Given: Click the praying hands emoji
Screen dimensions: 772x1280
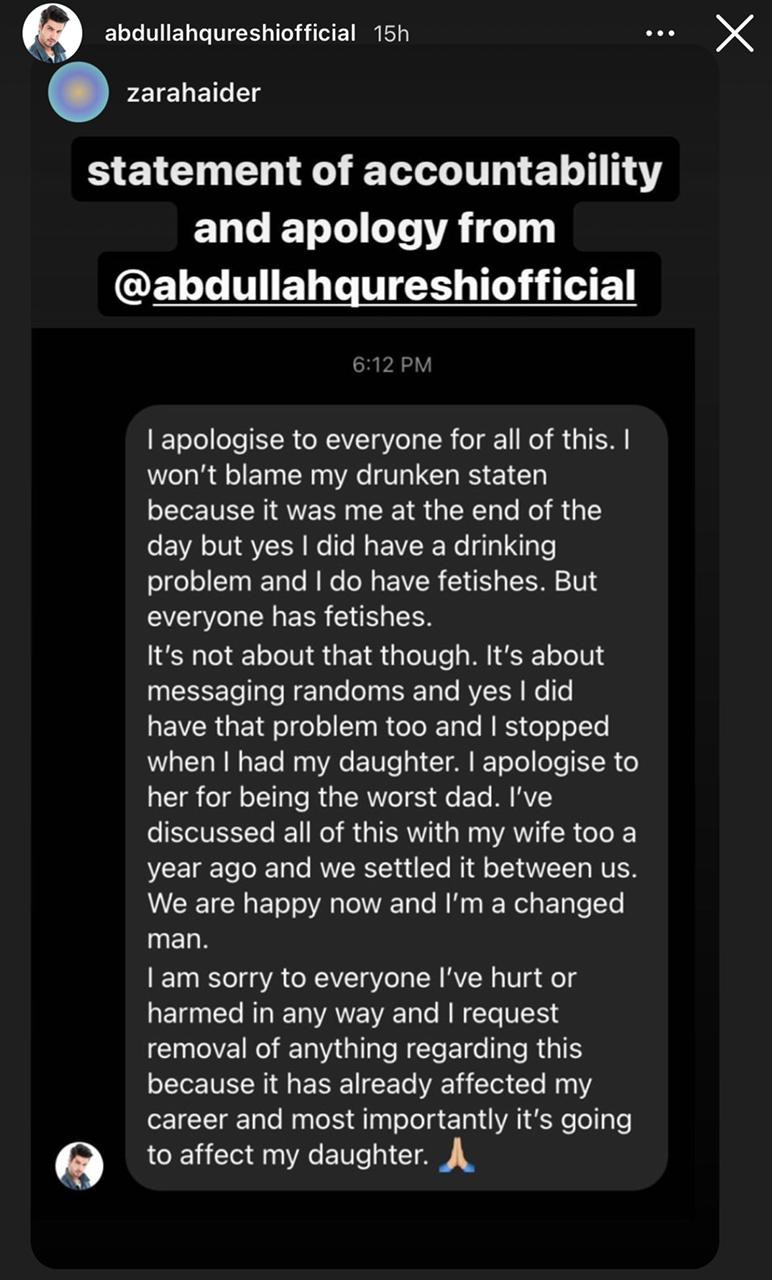Looking at the screenshot, I should coord(455,1156).
